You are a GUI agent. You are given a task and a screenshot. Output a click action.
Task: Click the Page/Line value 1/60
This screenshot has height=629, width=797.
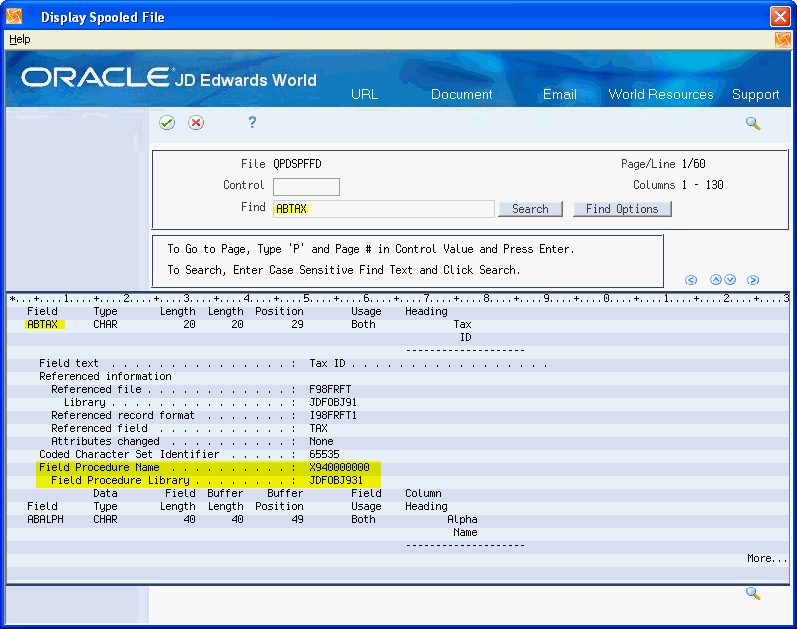point(693,164)
